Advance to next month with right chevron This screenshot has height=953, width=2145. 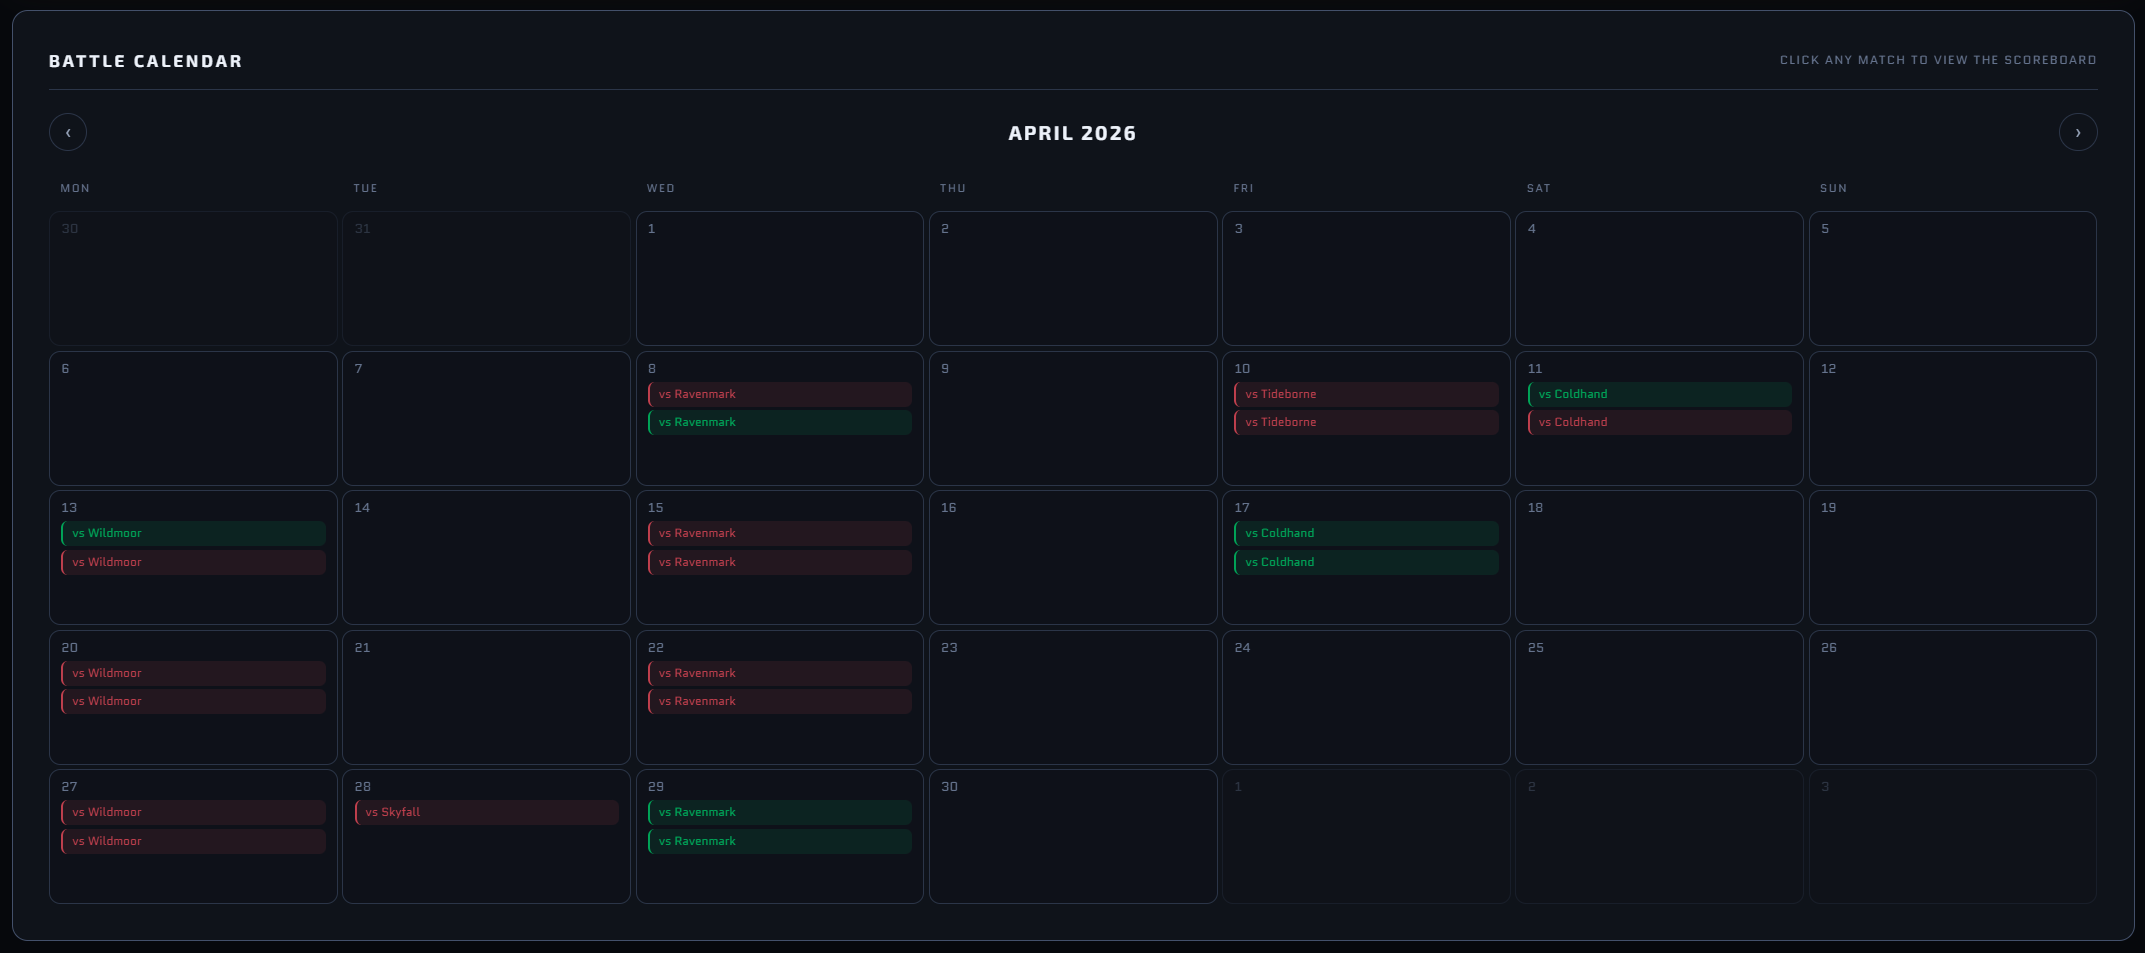[2078, 132]
